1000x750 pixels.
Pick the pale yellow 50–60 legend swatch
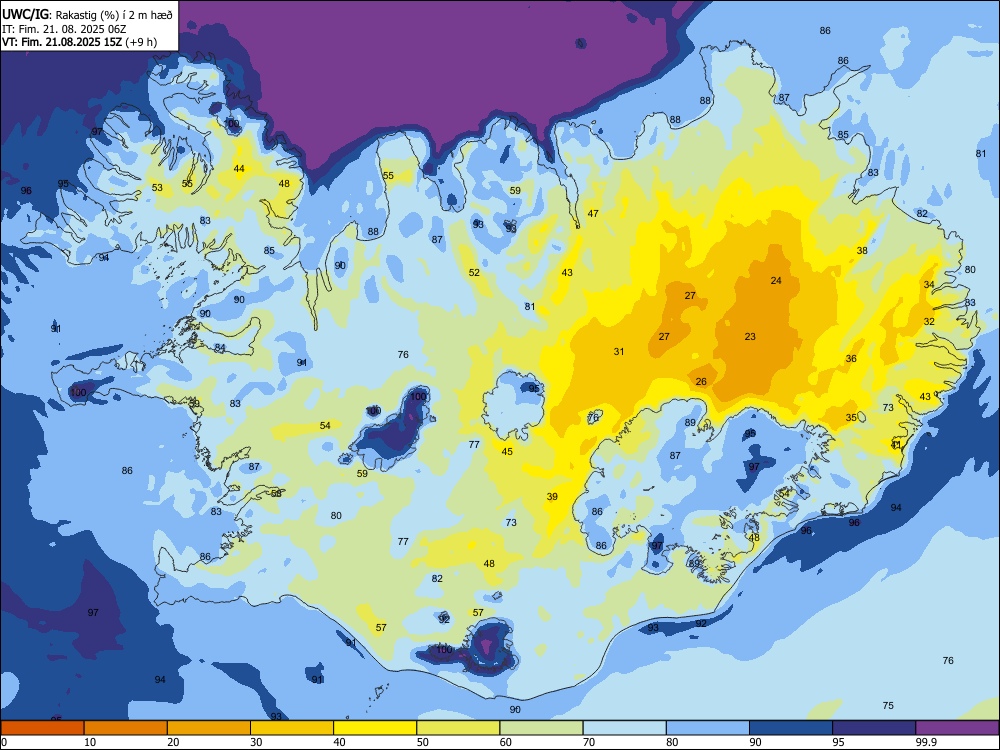(x=458, y=728)
